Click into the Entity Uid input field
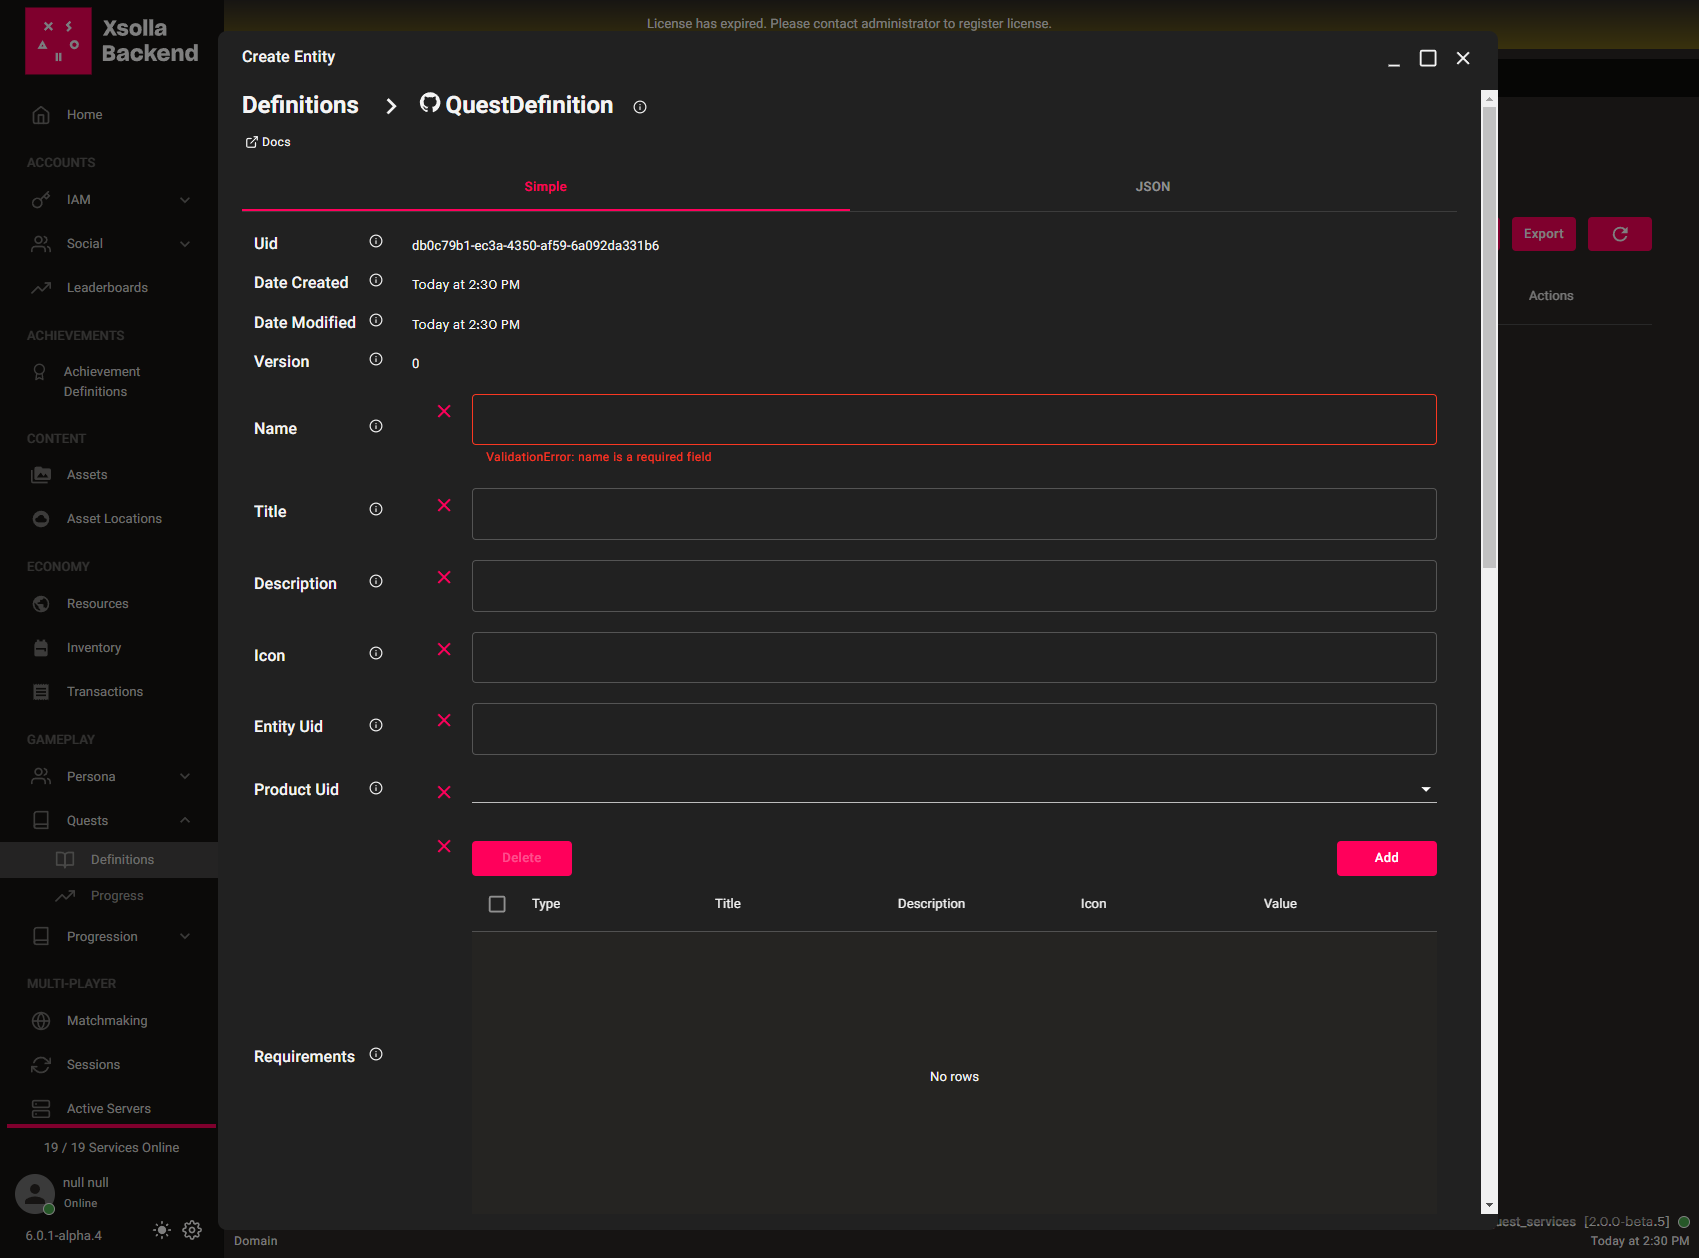Screen dimensions: 1699x1258 (954, 729)
